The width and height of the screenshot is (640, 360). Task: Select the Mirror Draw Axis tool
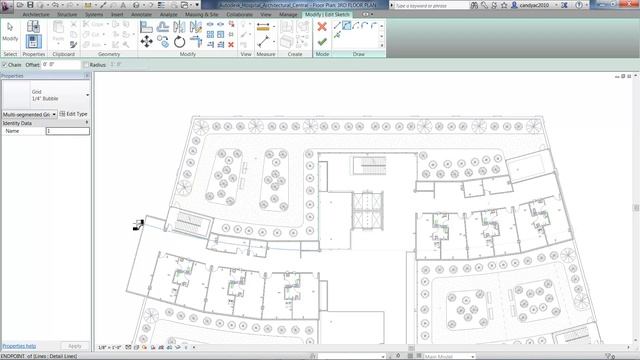point(196,27)
